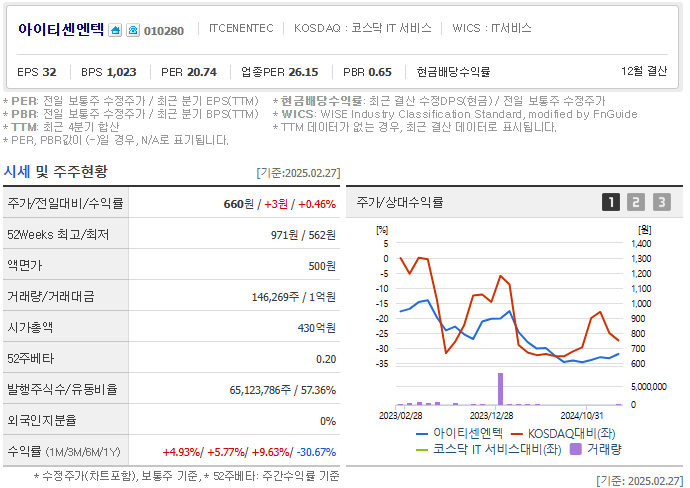This screenshot has width=690, height=488.
Task: Click the 외국인지분율 row label
Action: [42, 420]
